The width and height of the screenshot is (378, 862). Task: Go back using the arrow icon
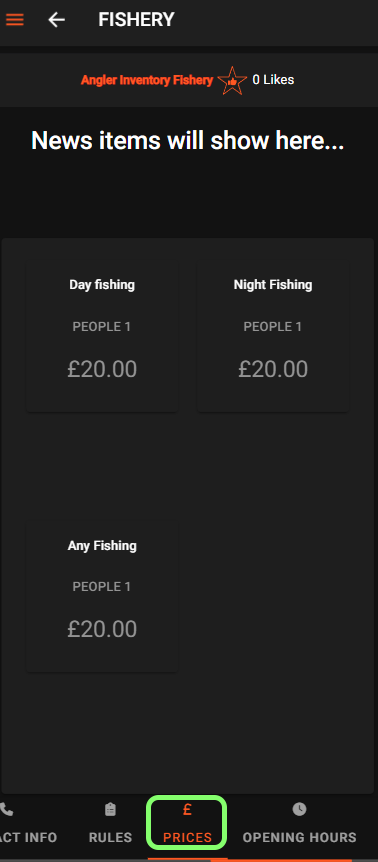tap(57, 20)
